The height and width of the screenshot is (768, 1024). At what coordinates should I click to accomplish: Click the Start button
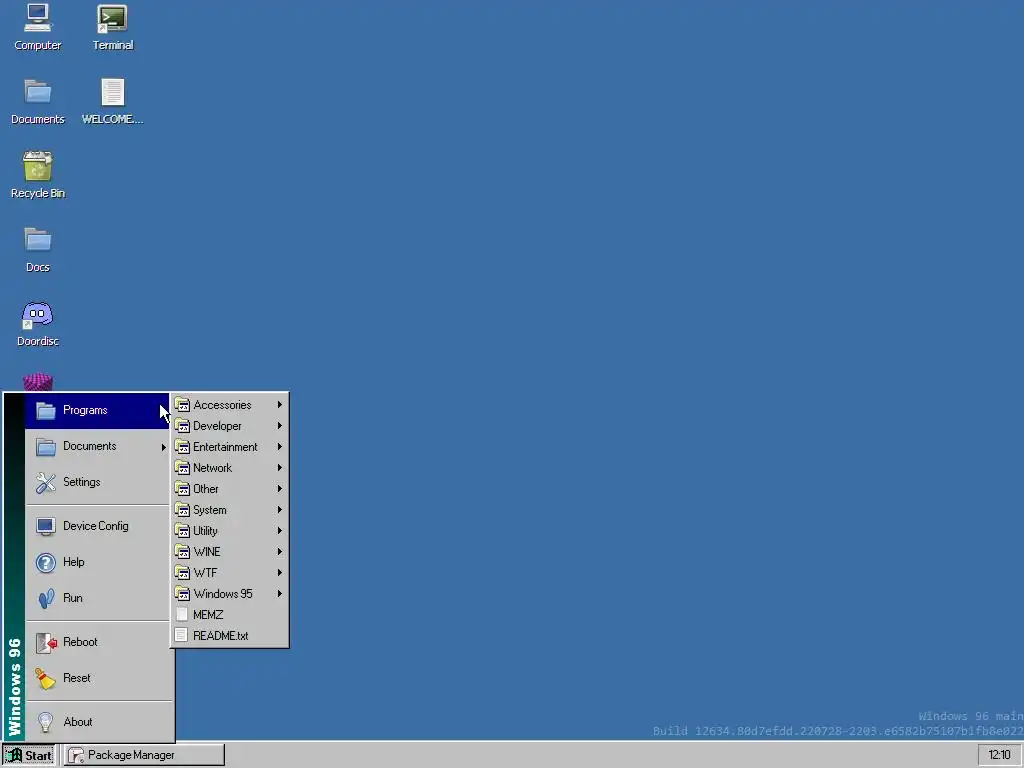[28, 755]
